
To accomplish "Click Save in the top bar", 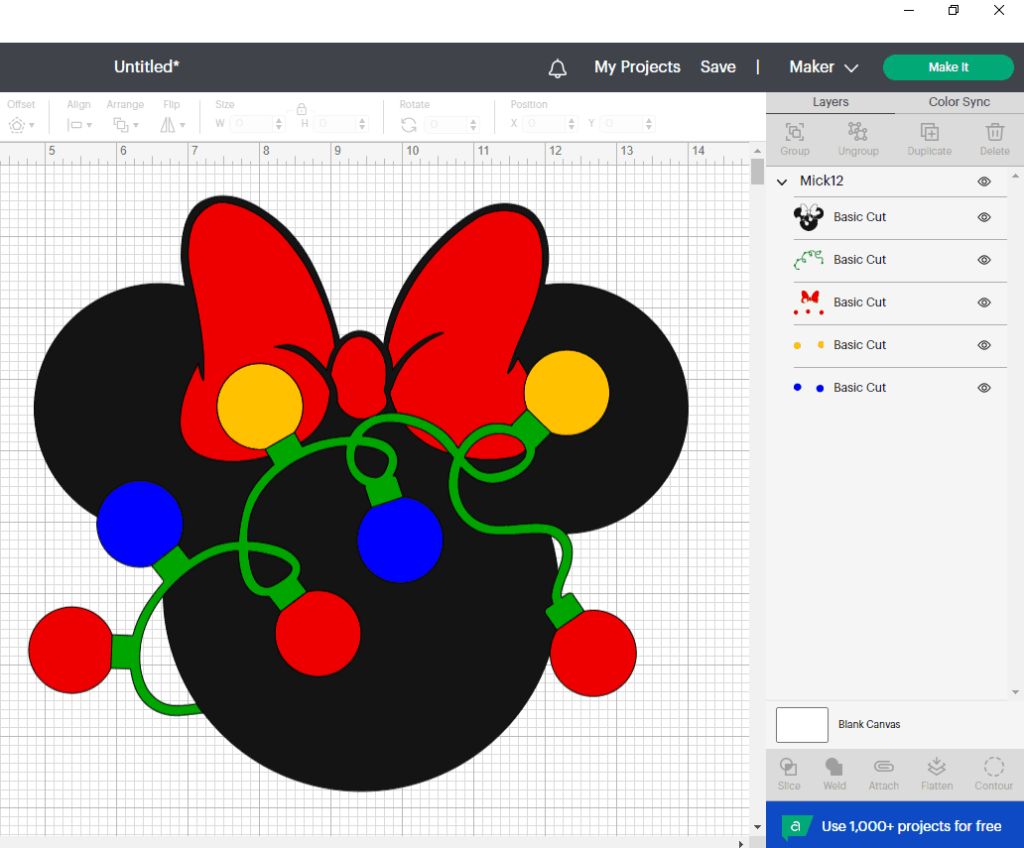I will [x=717, y=67].
